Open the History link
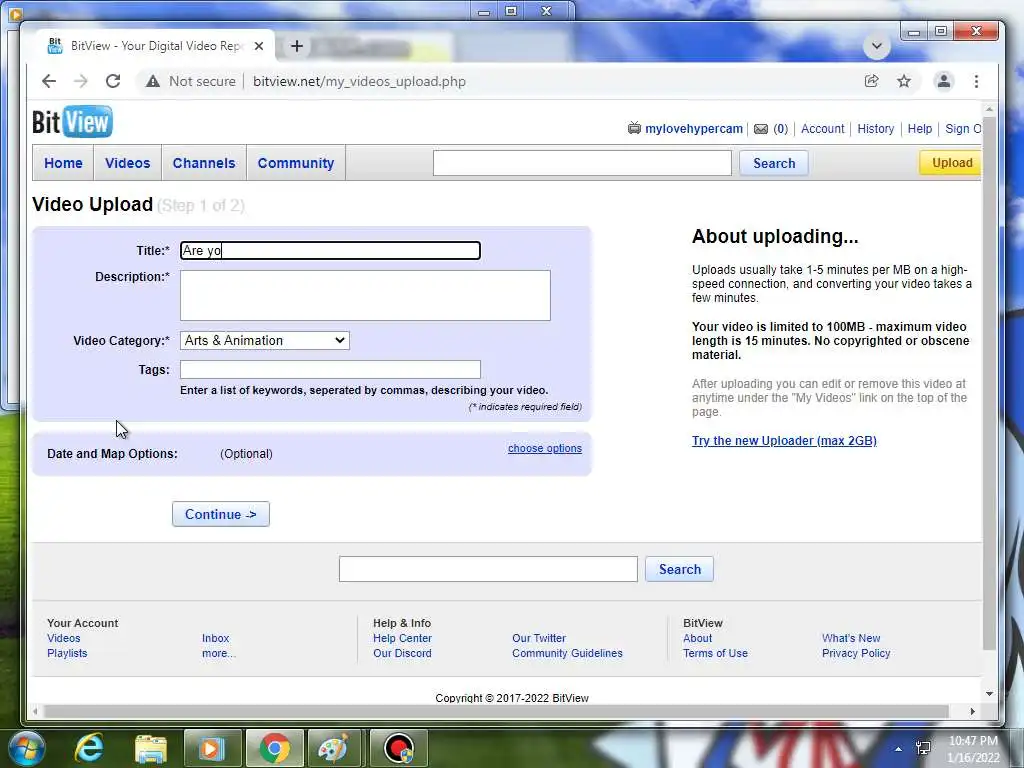 point(875,129)
